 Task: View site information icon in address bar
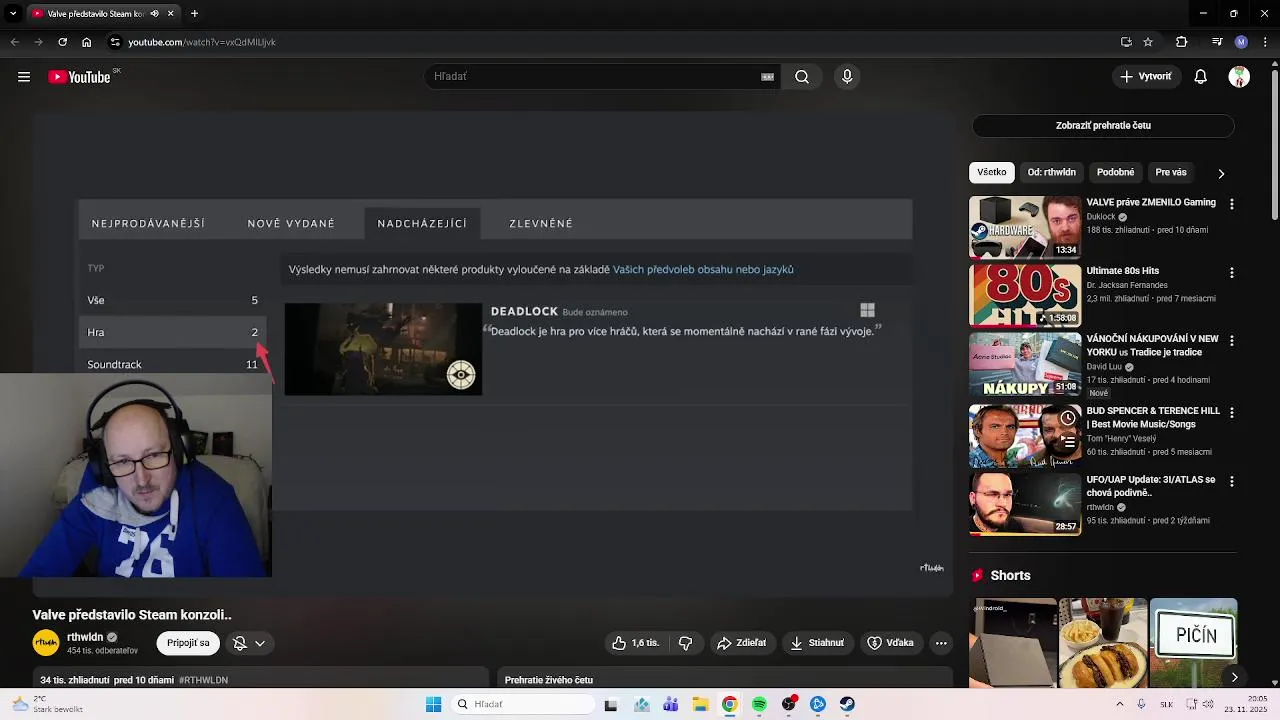tap(115, 42)
